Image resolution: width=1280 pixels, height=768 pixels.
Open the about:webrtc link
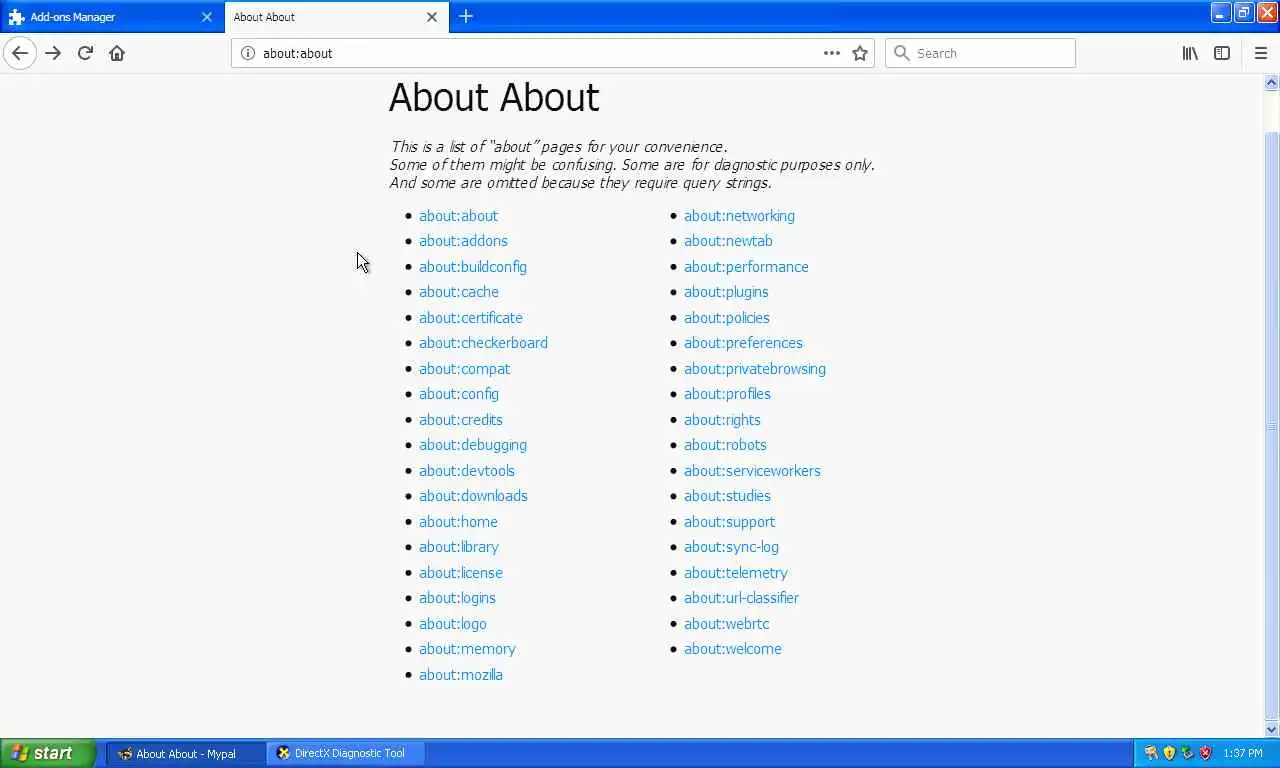pos(727,624)
